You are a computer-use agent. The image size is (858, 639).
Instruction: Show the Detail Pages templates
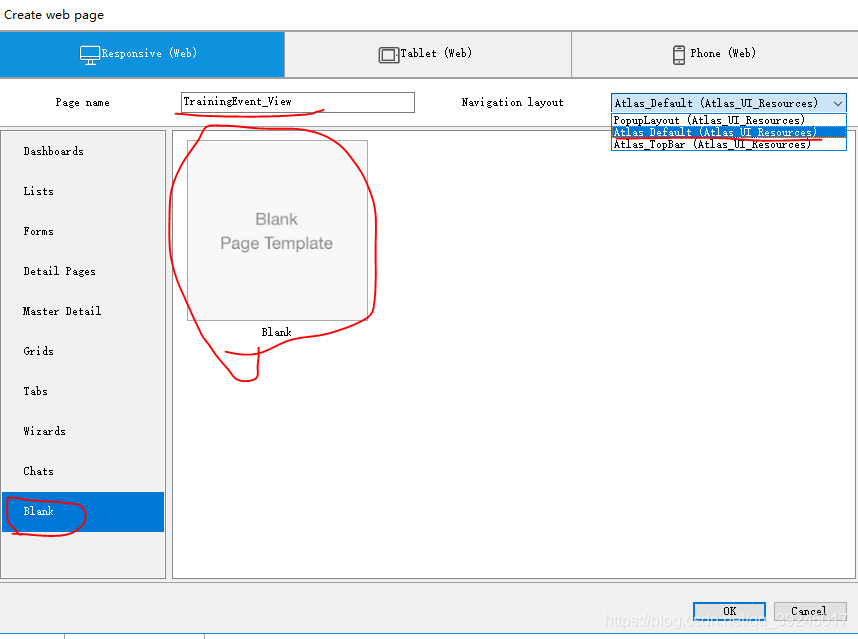pyautogui.click(x=60, y=272)
